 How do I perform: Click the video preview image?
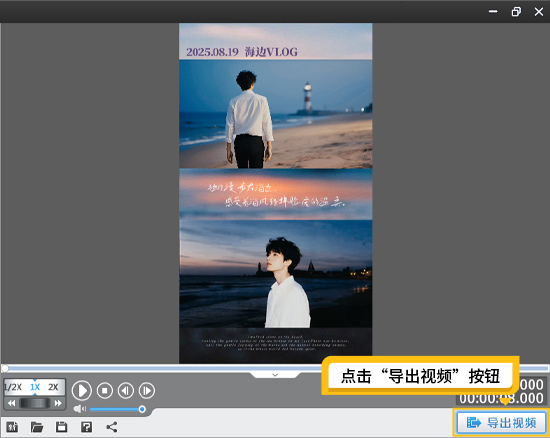click(x=275, y=193)
